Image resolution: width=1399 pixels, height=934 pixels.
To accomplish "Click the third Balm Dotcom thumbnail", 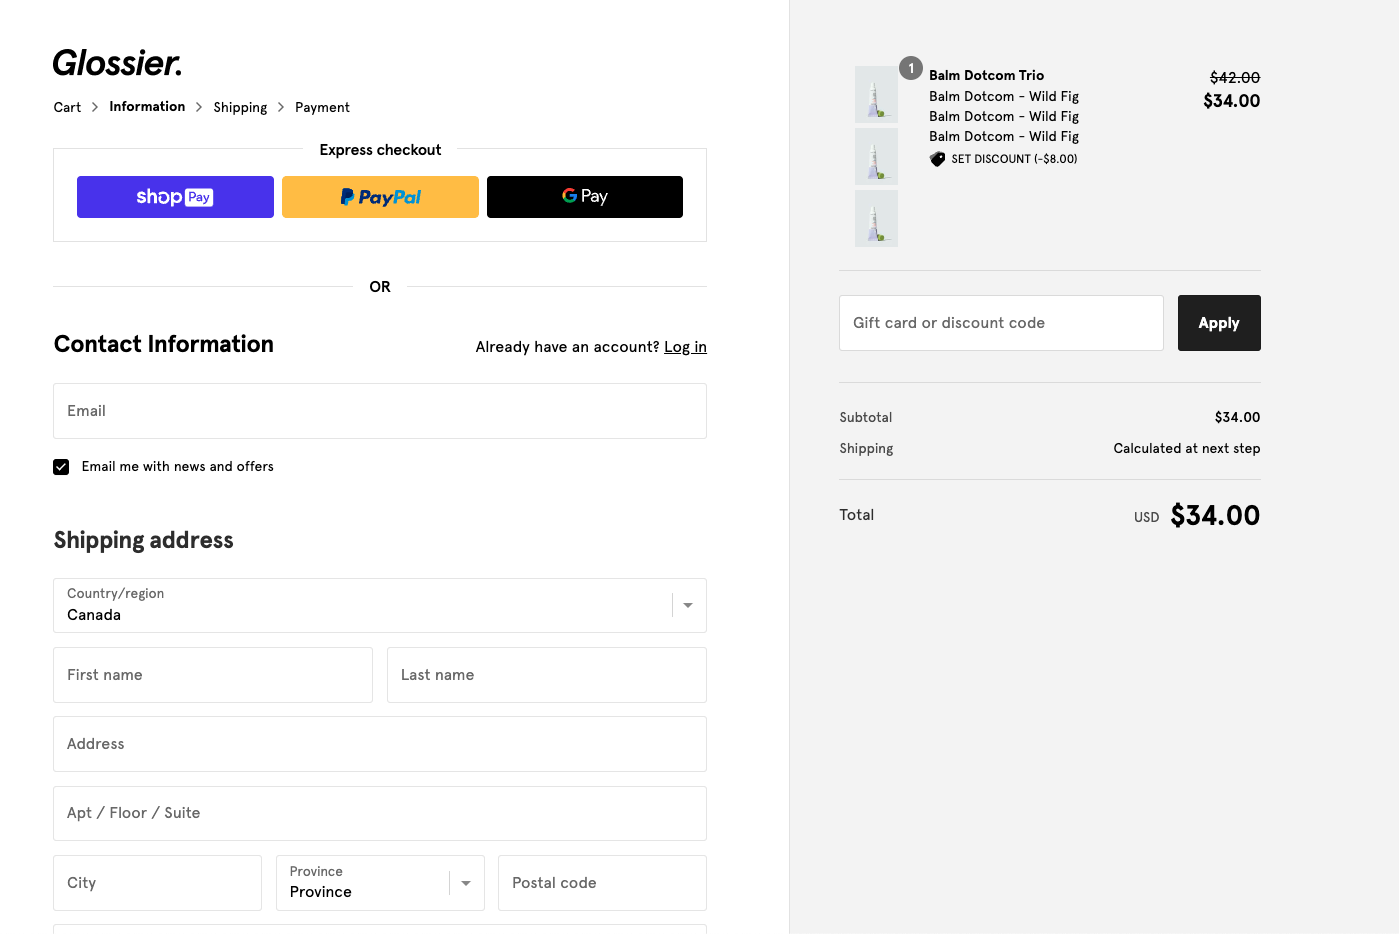I will point(876,218).
